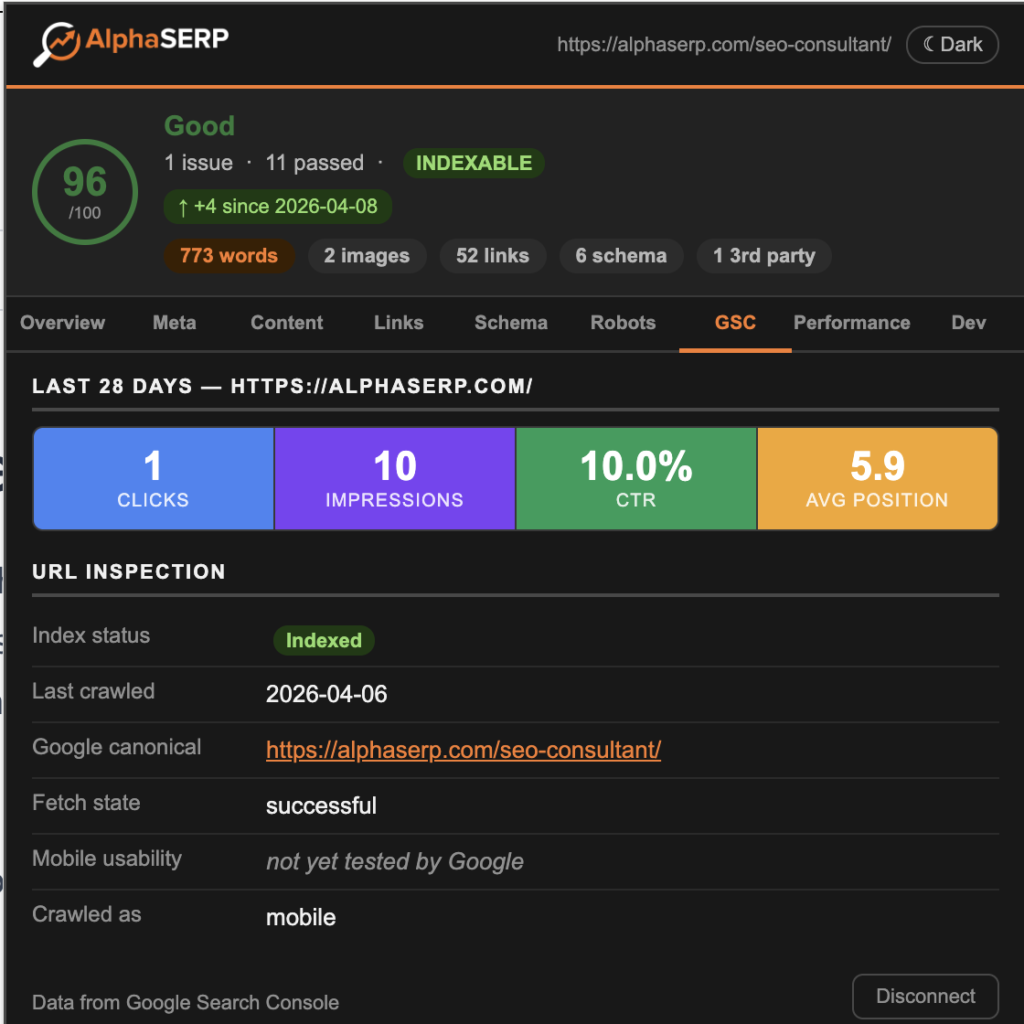Image resolution: width=1024 pixels, height=1024 pixels.
Task: Open the Overview tab
Action: click(63, 323)
